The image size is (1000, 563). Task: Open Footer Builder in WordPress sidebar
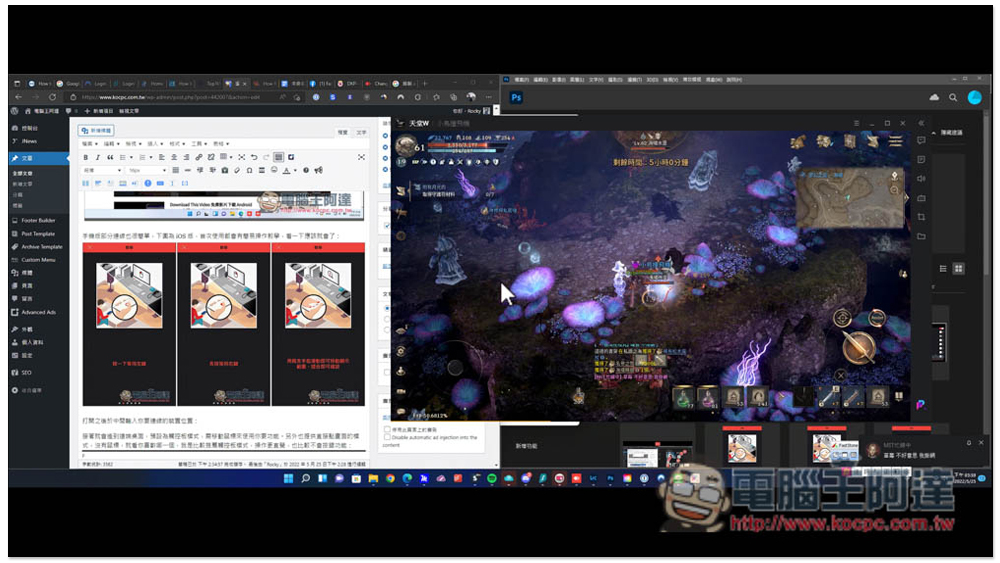tap(38, 220)
